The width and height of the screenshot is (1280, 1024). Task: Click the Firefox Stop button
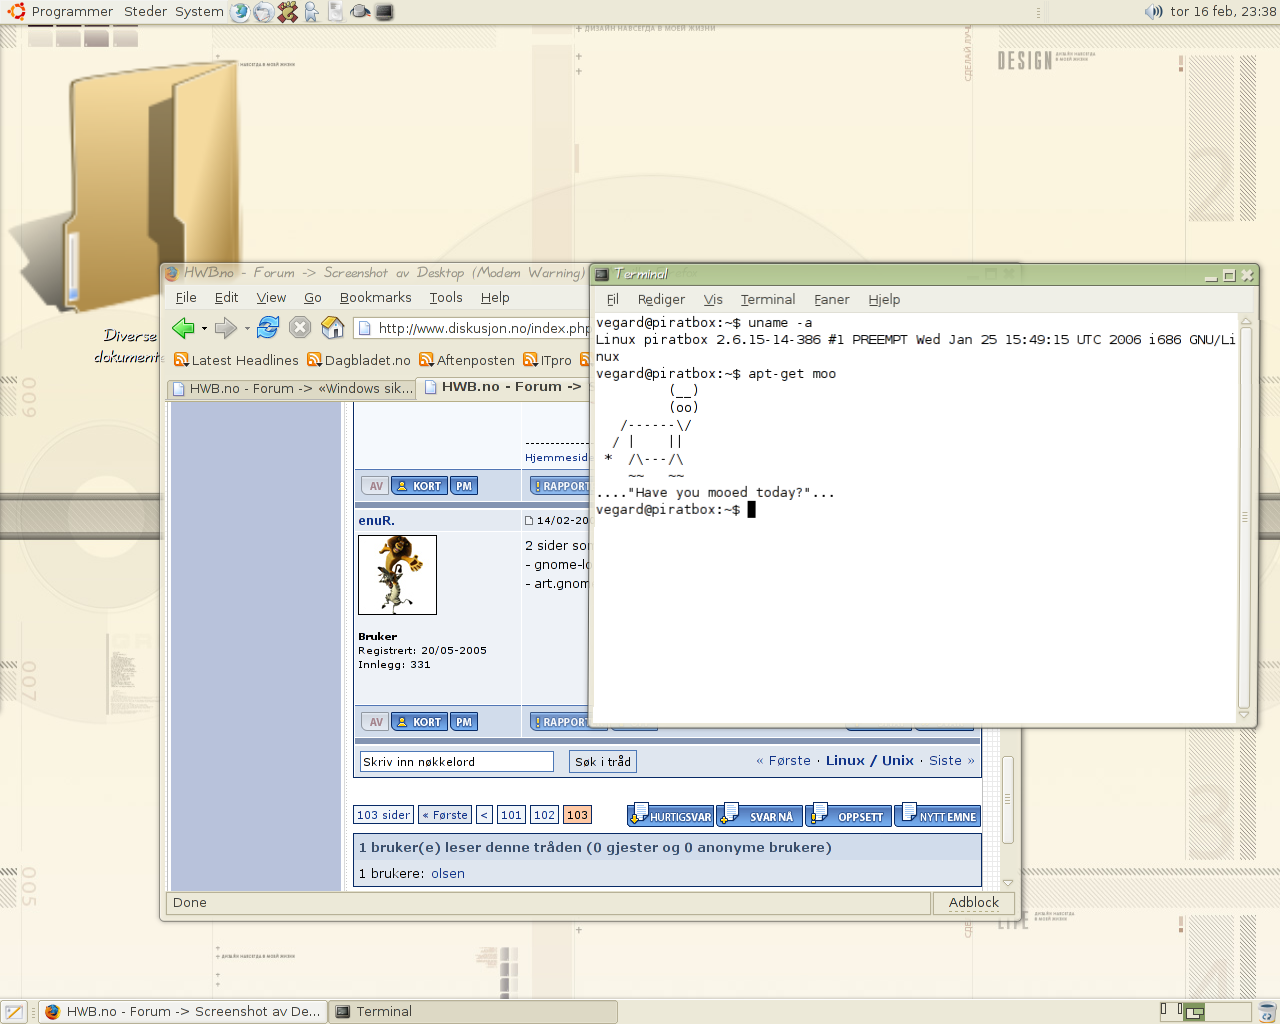pyautogui.click(x=300, y=327)
